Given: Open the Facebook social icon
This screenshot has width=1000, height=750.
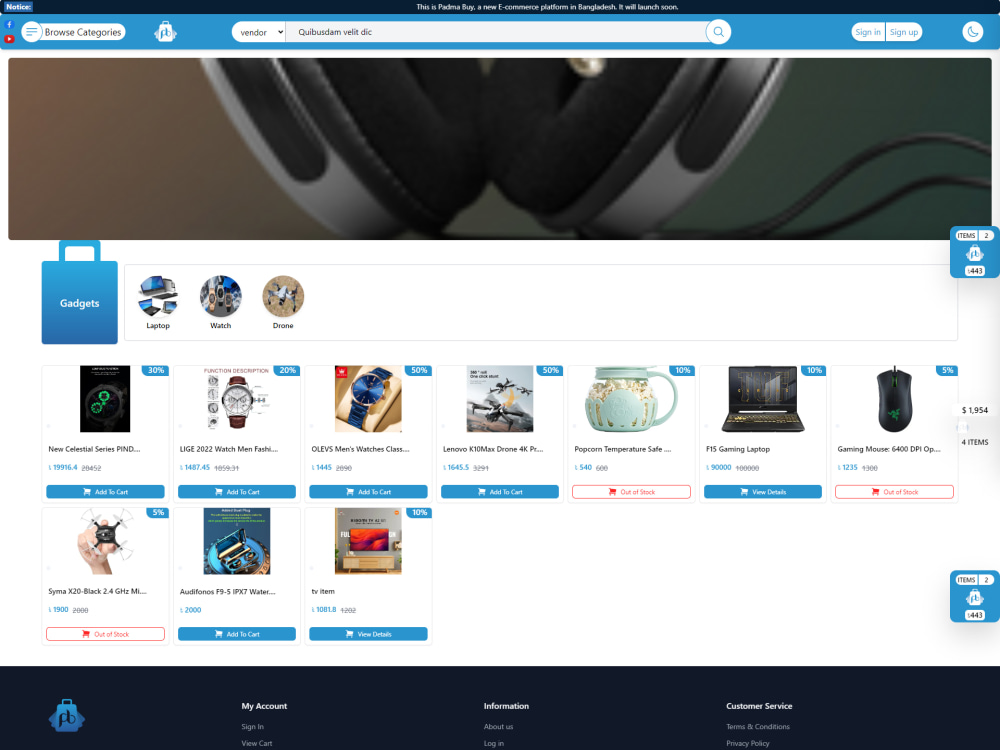Looking at the screenshot, I should [9, 24].
